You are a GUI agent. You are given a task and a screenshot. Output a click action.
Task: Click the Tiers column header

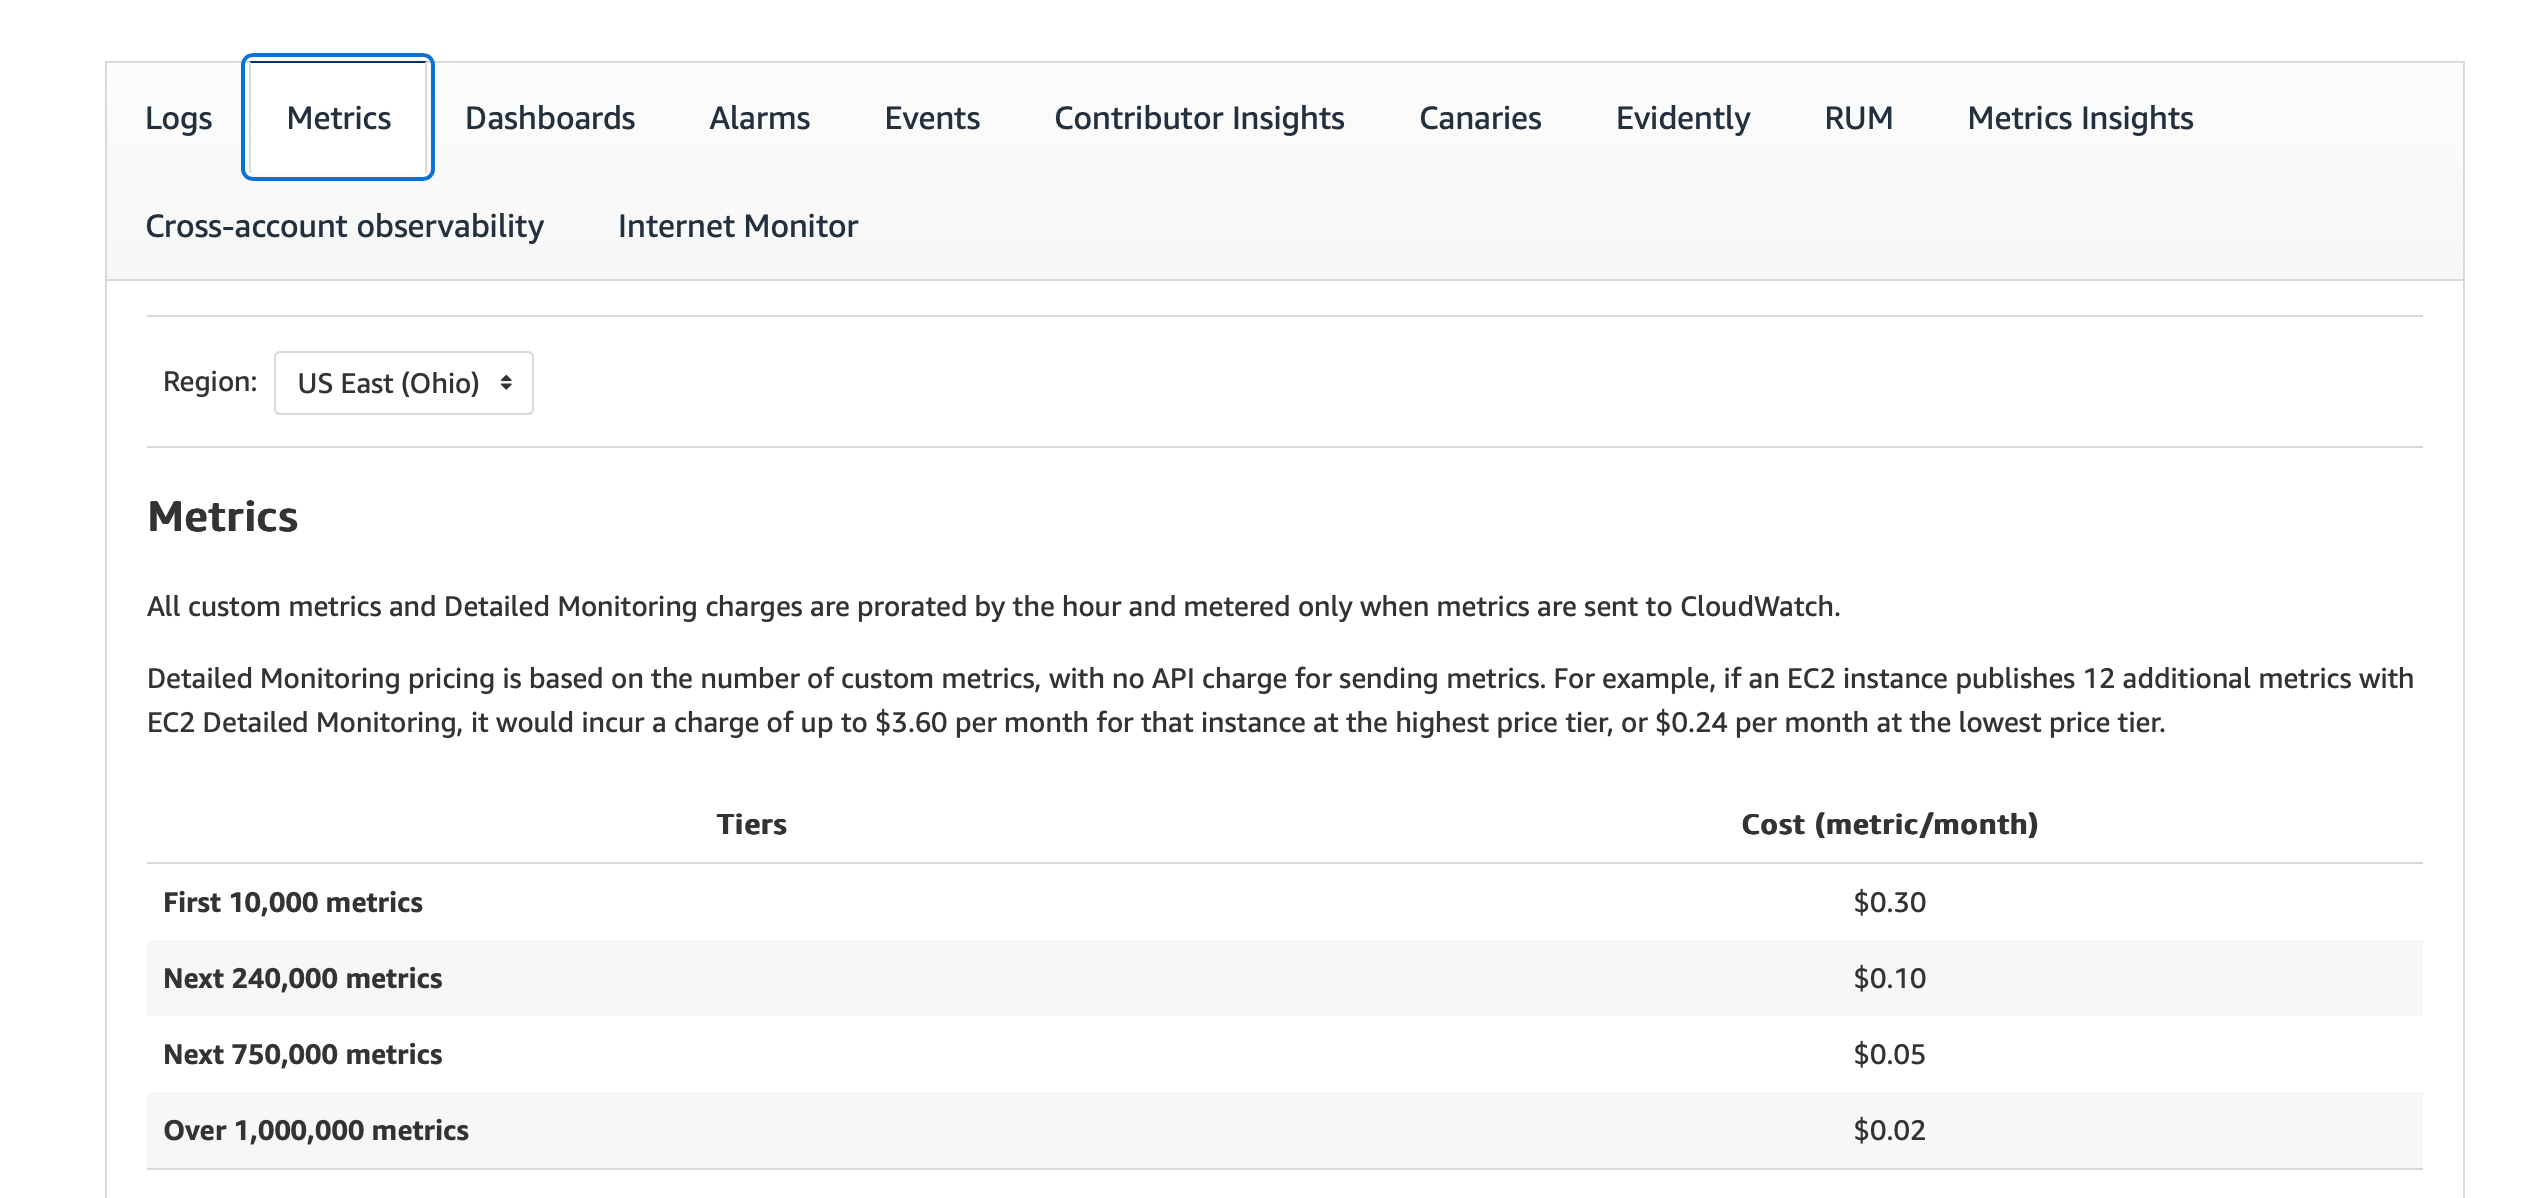[751, 824]
